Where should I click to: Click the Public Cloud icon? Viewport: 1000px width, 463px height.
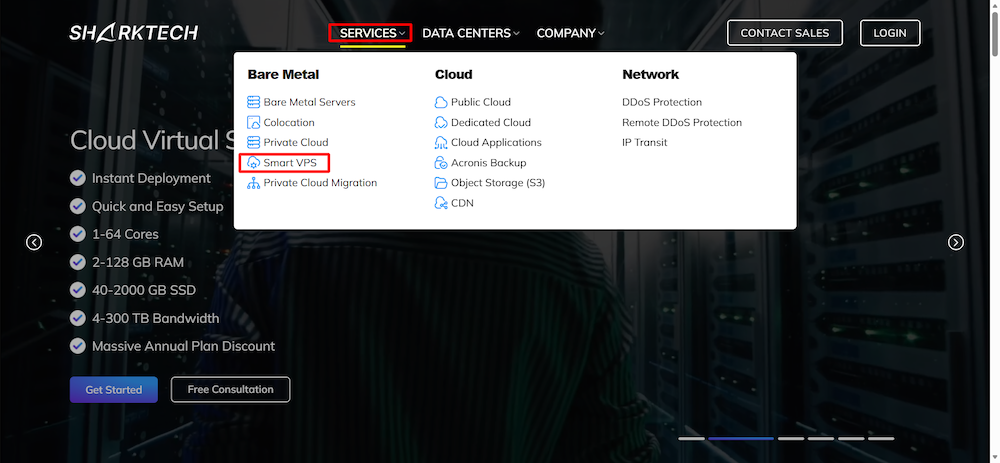[441, 102]
